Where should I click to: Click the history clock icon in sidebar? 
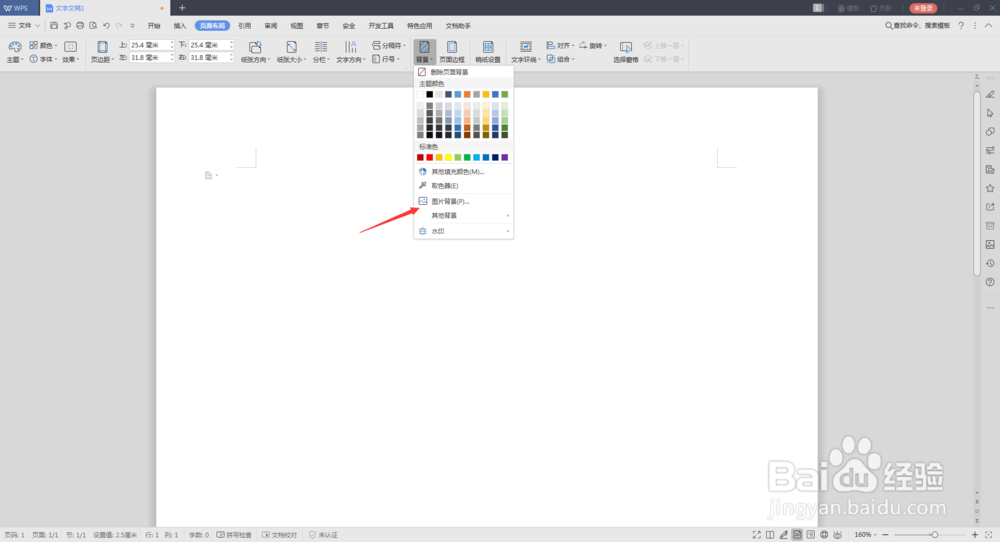pos(990,263)
